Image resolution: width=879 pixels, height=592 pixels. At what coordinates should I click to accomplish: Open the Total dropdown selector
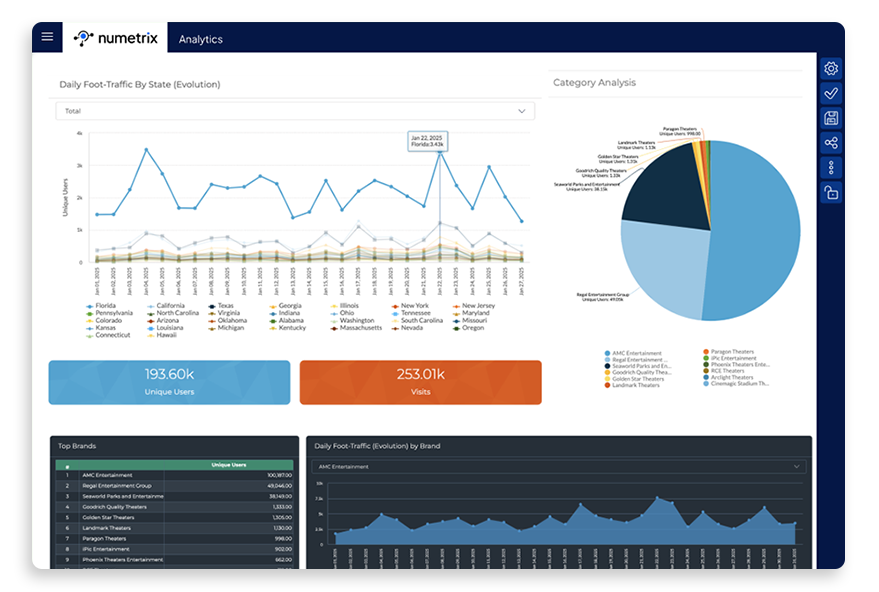click(295, 111)
